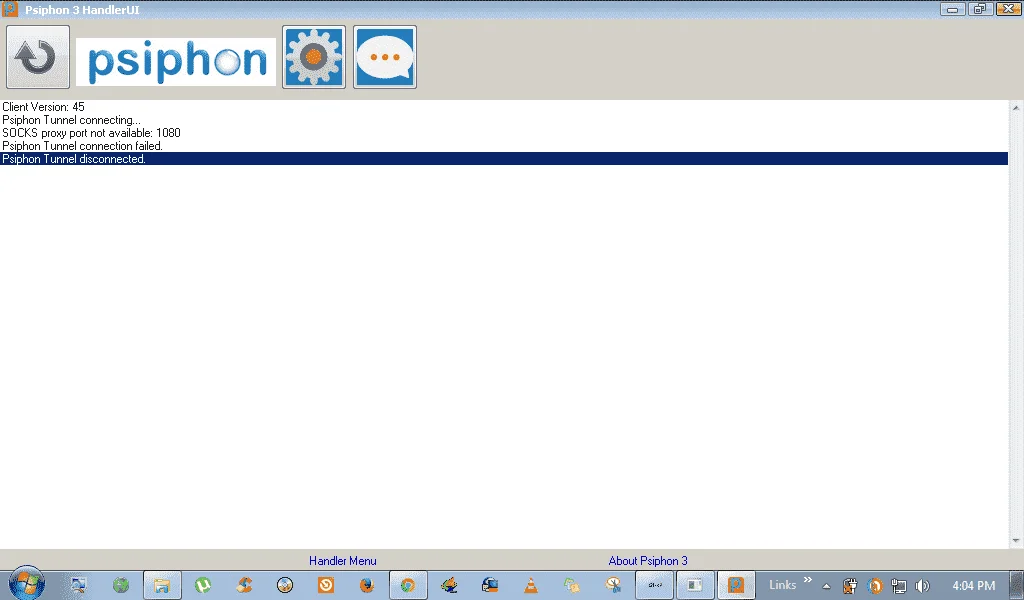Restore down the Psiphon window
The width and height of the screenshot is (1024, 600).
click(980, 9)
